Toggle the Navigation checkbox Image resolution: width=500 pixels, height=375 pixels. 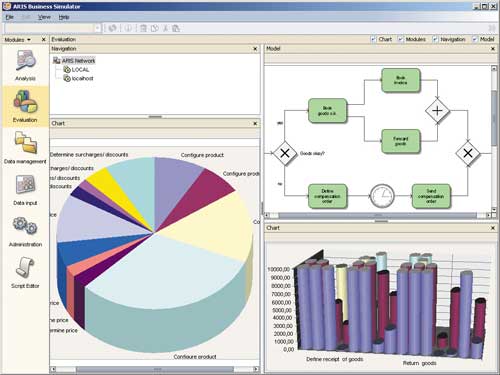click(x=435, y=39)
